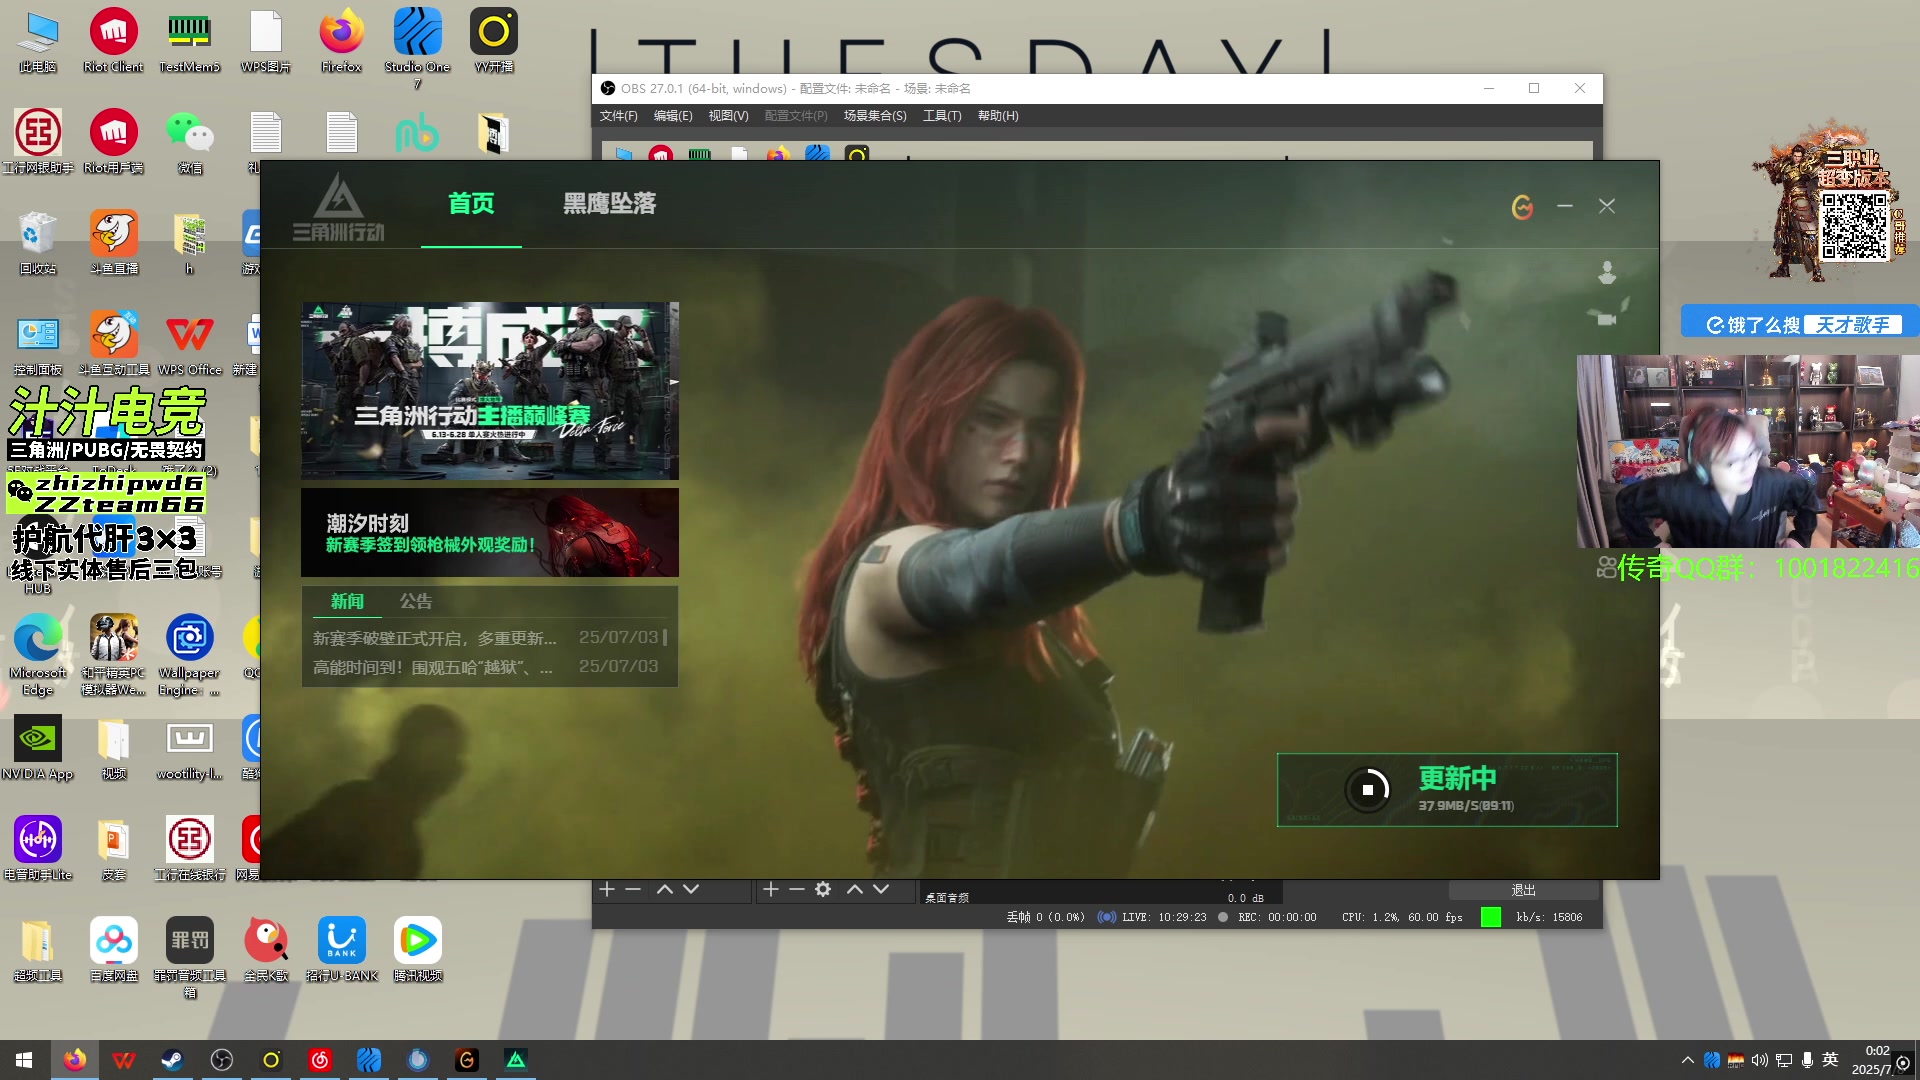Open the 百度网盘 desktop shortcut
The height and width of the screenshot is (1080, 1920).
tap(114, 950)
